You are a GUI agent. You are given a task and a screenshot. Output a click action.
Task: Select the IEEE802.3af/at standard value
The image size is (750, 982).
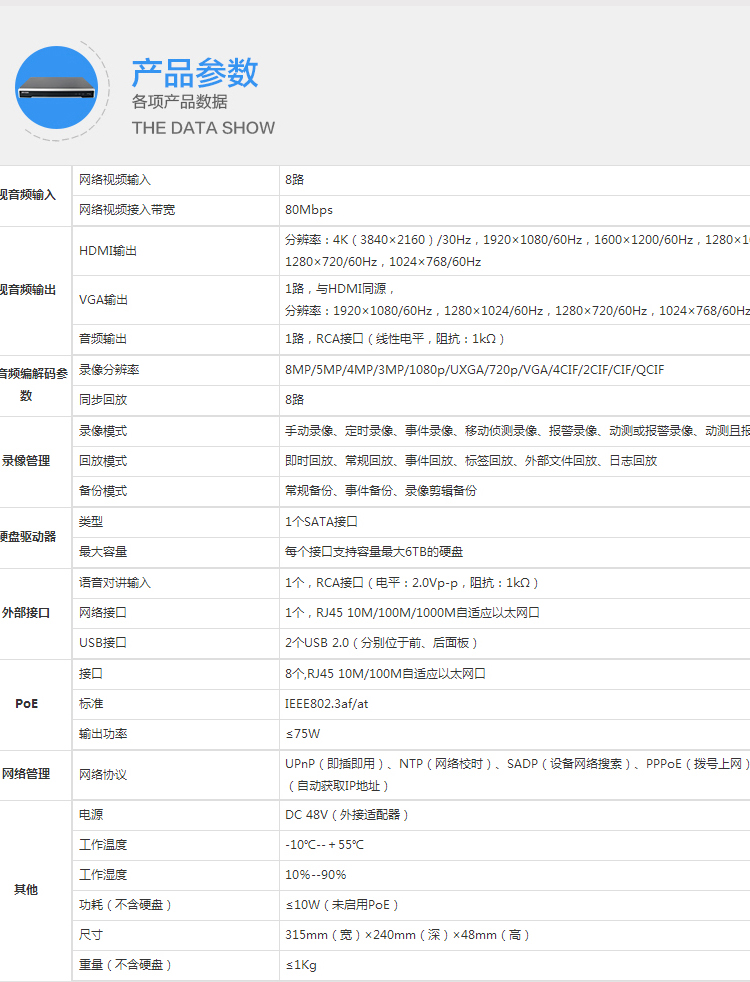coord(326,704)
